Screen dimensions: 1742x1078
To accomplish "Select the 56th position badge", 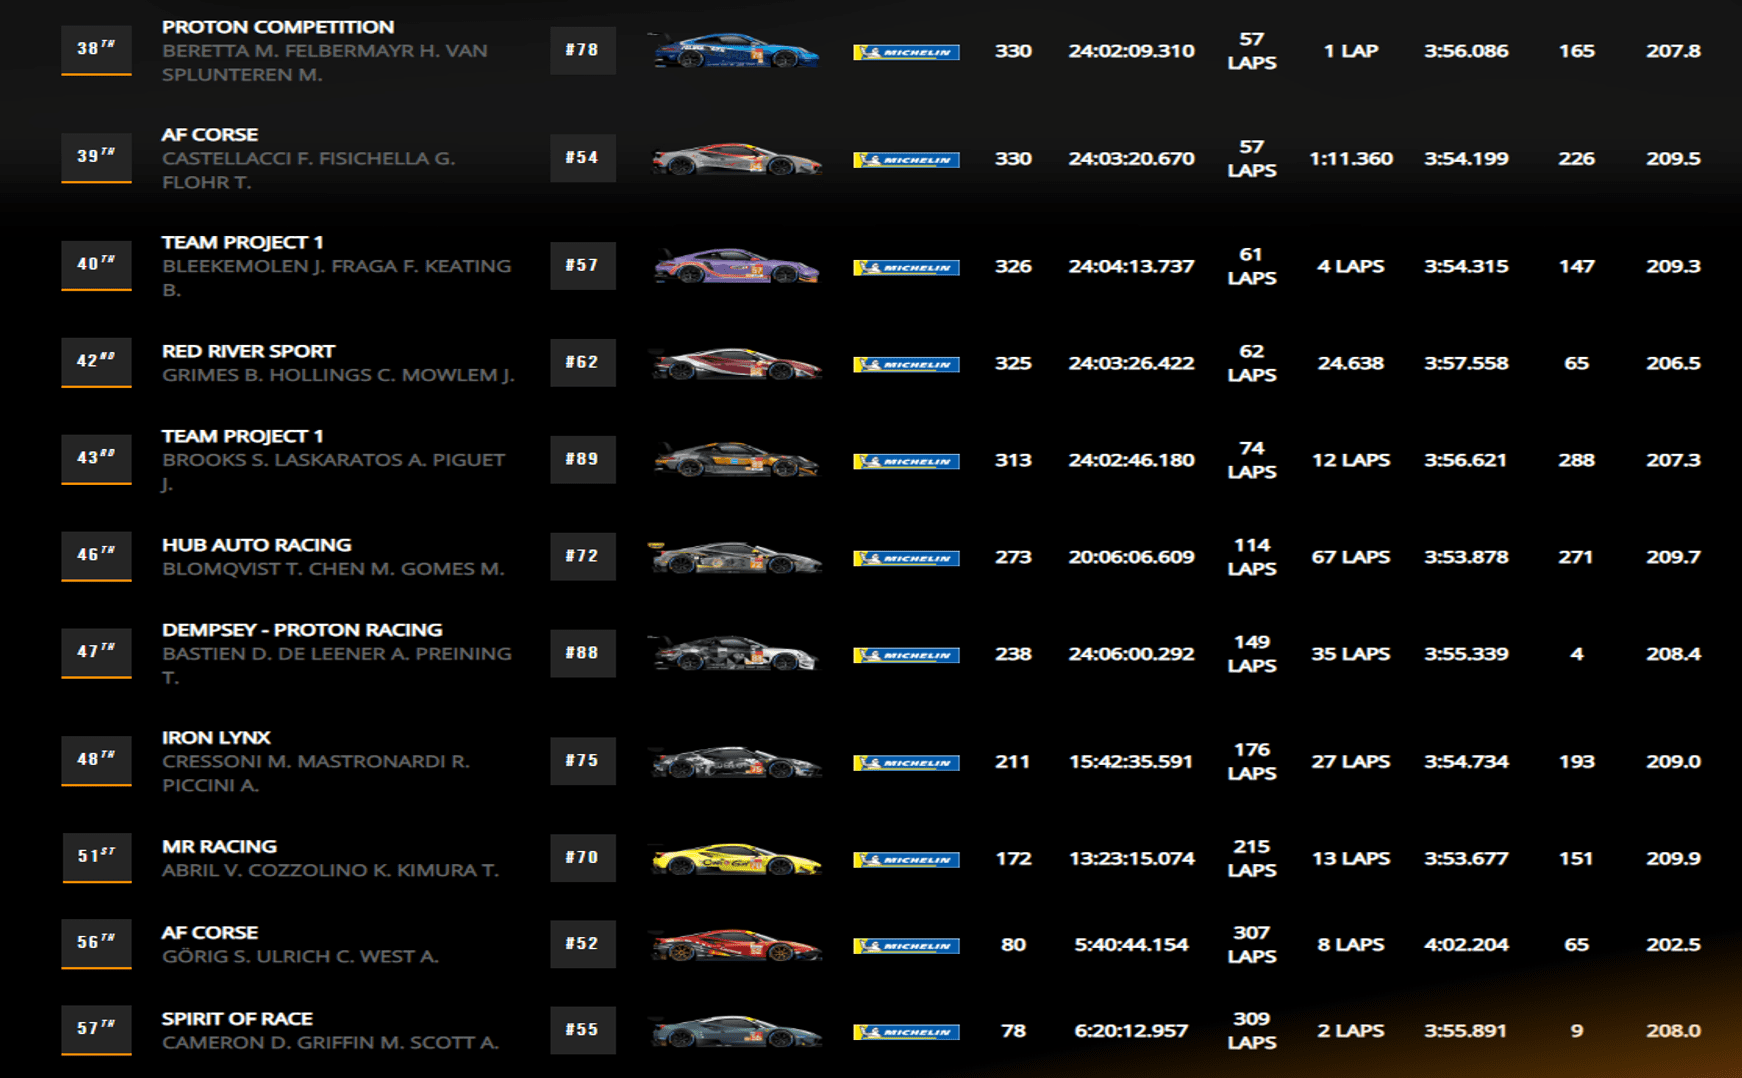I will pyautogui.click(x=96, y=944).
